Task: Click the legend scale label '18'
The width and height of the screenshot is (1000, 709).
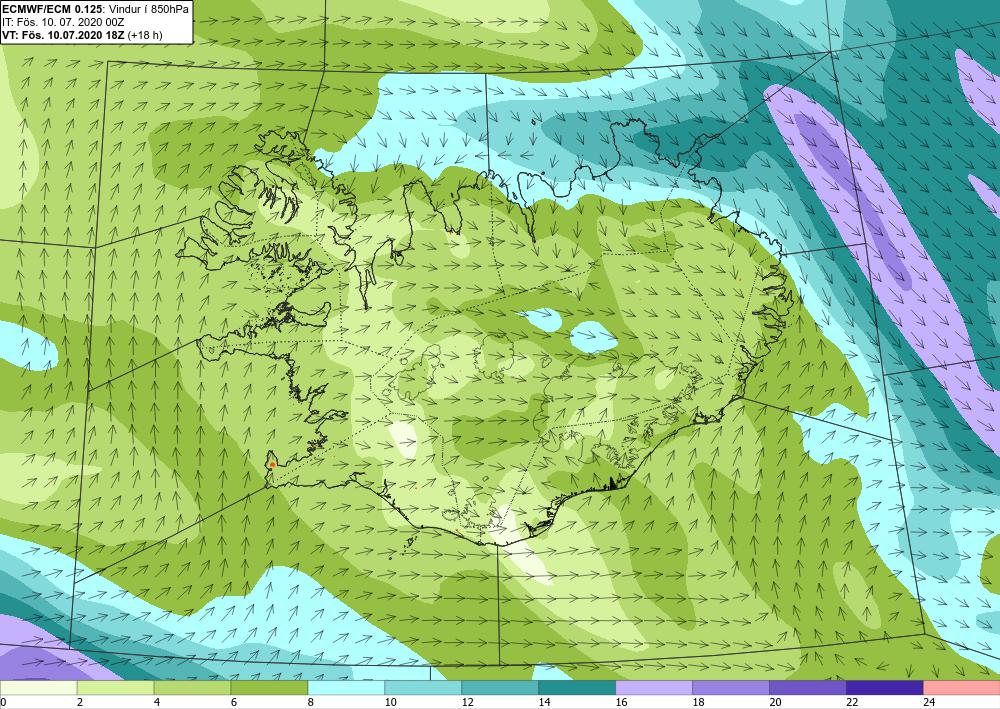Action: [x=698, y=702]
